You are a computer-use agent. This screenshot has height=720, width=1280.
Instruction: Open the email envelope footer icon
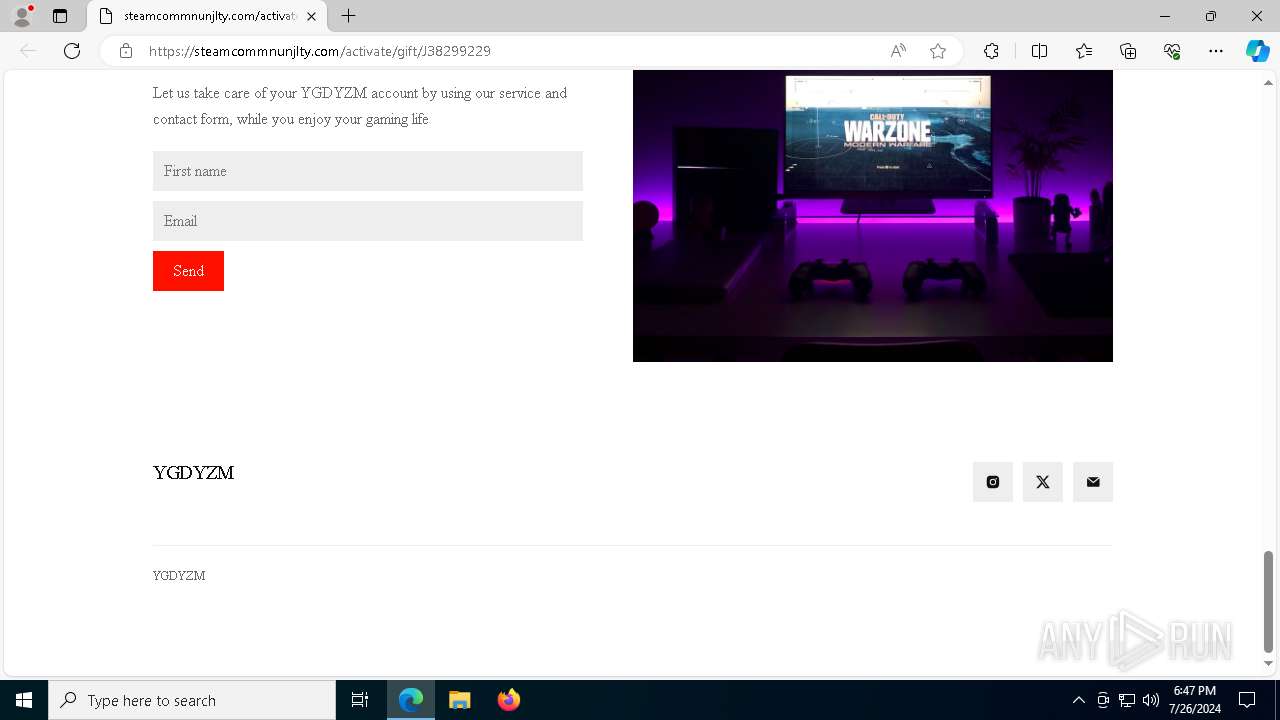(x=1093, y=482)
